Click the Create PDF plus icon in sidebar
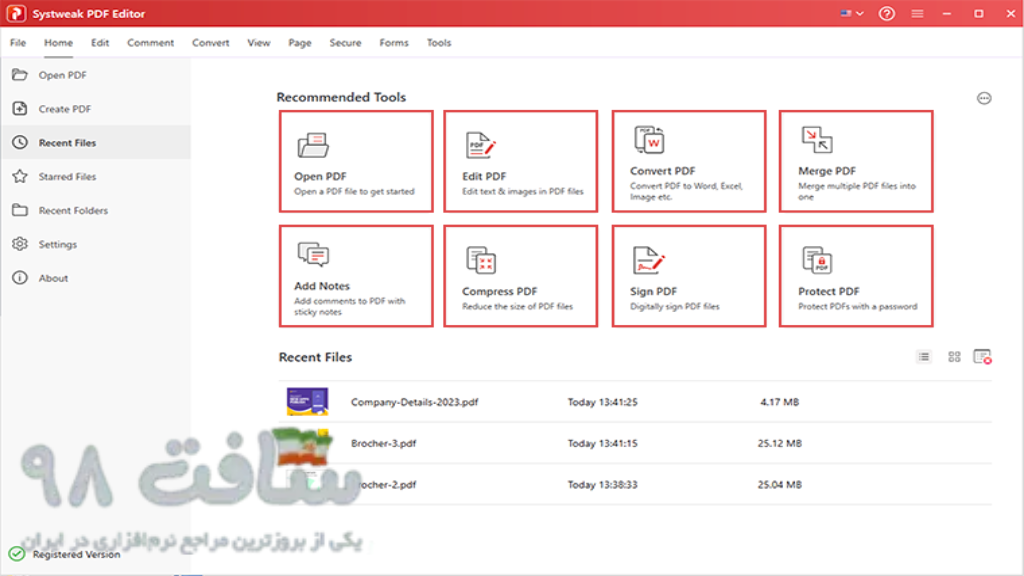The width and height of the screenshot is (1024, 576). click(x=20, y=108)
